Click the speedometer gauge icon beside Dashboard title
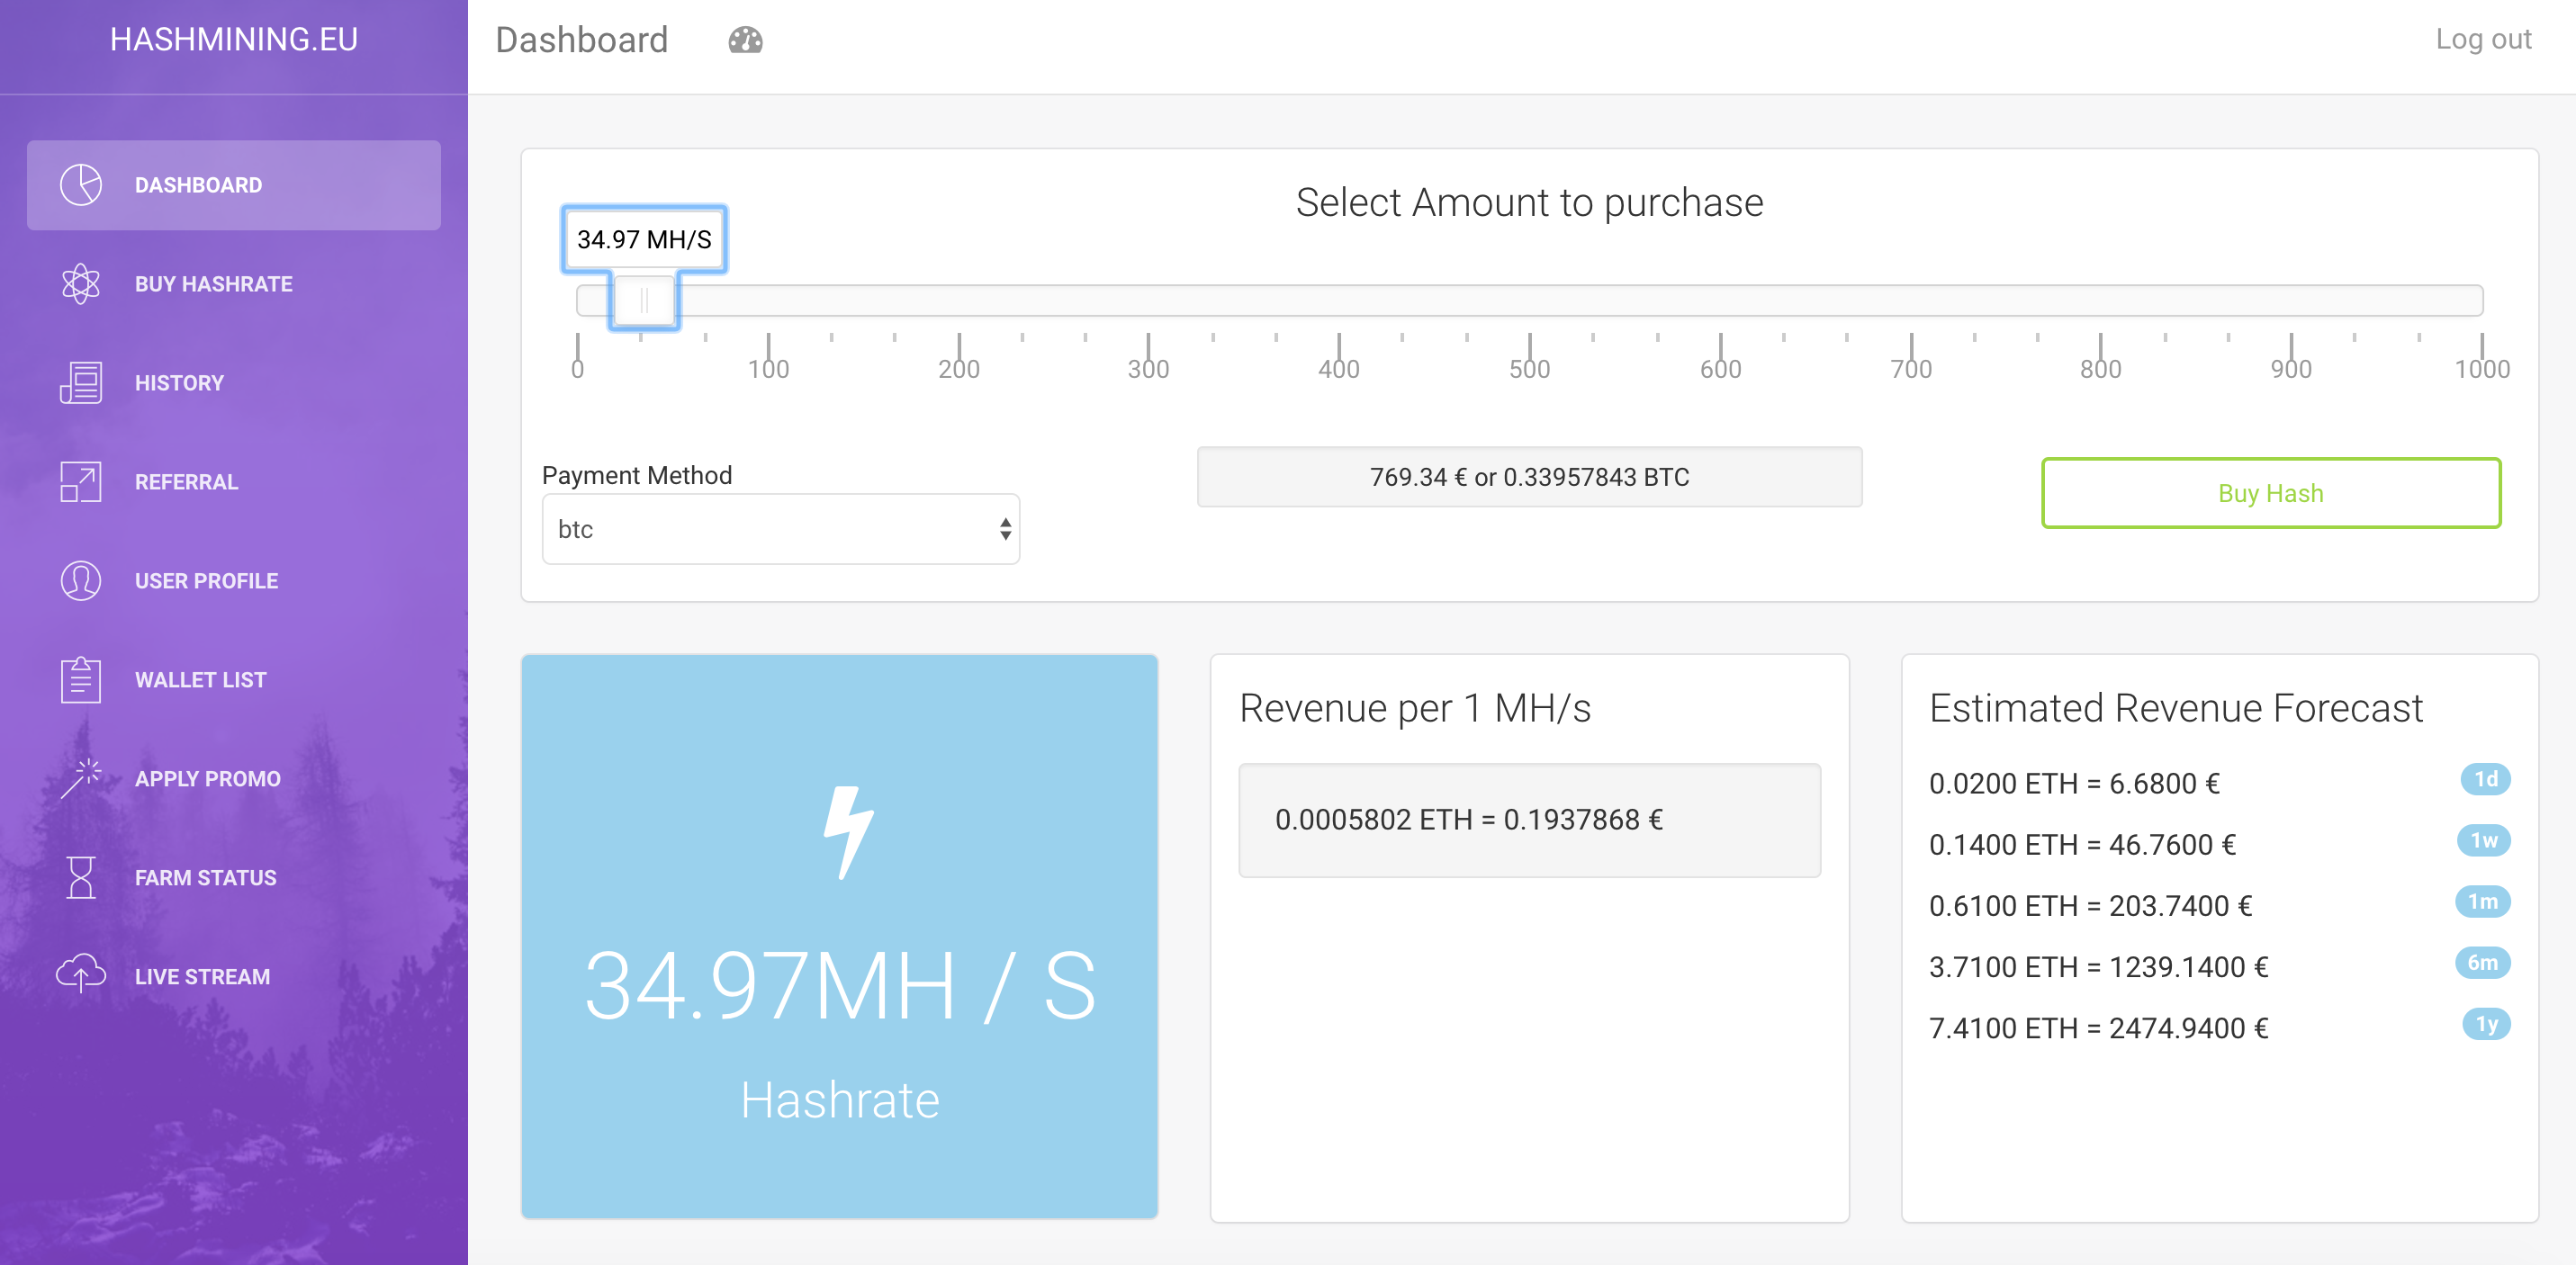The image size is (2576, 1265). pyautogui.click(x=745, y=40)
